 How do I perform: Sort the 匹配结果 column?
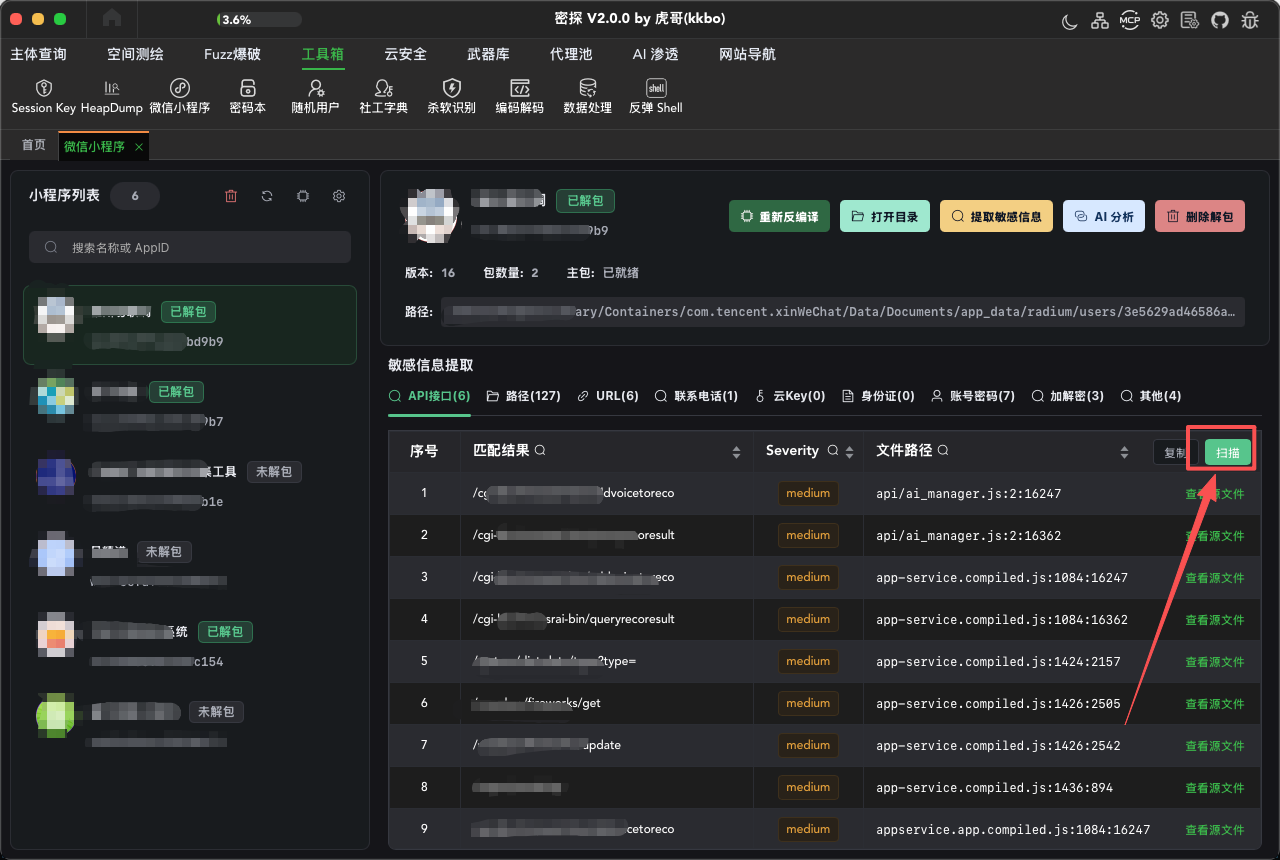pos(737,452)
